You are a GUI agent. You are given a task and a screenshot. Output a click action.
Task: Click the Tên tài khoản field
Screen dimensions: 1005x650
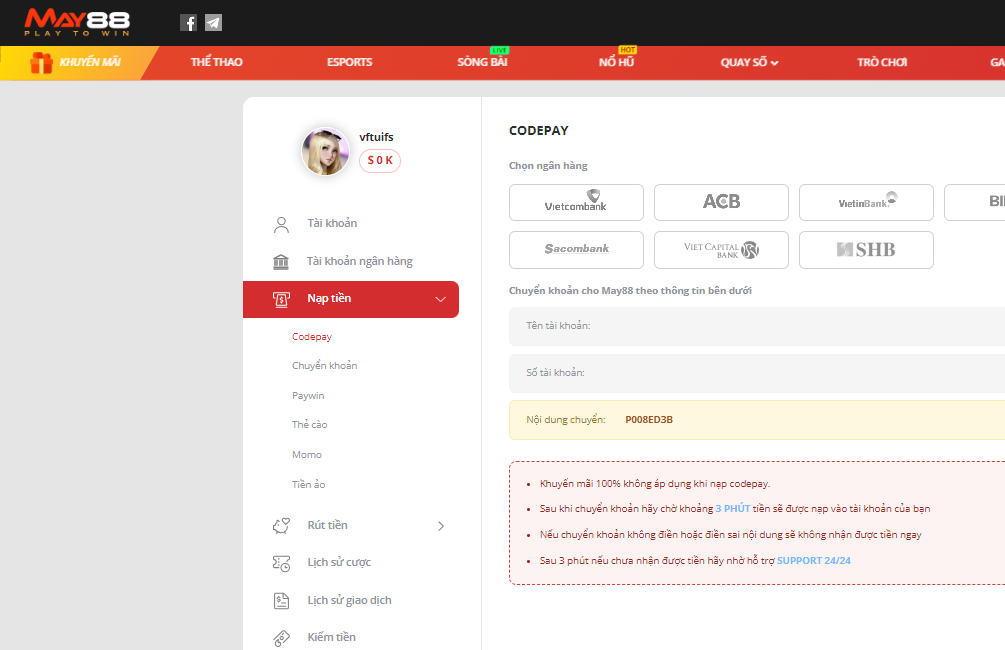757,326
